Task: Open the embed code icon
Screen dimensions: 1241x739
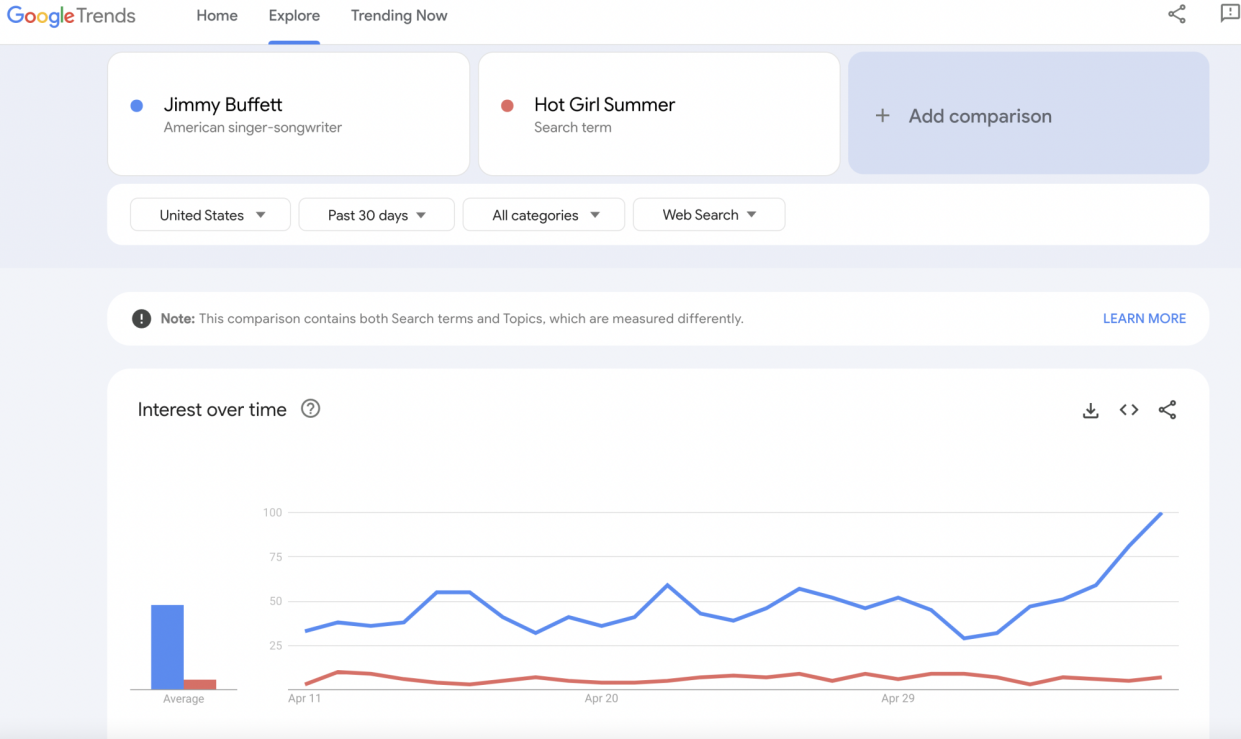Action: (1129, 410)
